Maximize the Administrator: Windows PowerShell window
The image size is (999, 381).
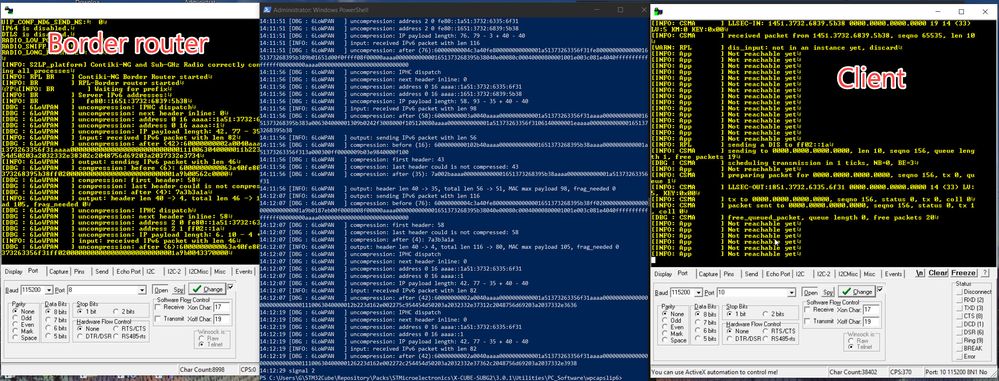point(620,10)
